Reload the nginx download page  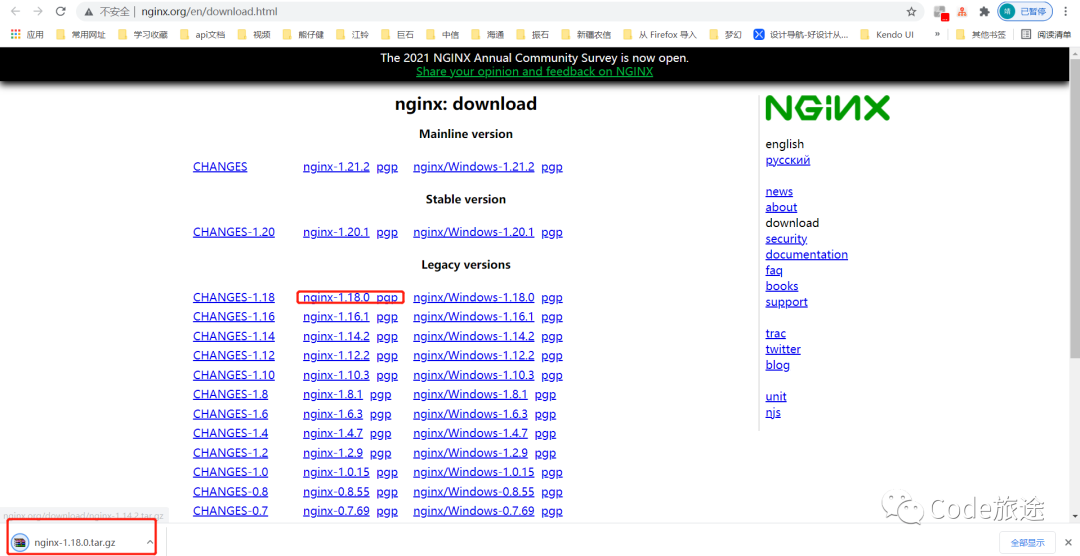coord(61,12)
